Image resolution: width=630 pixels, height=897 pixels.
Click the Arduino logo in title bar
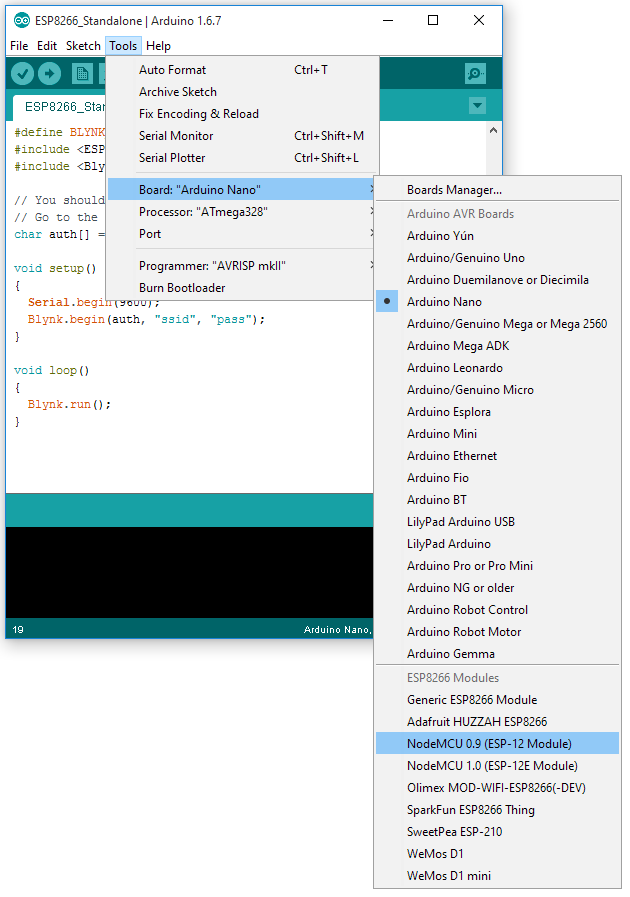(22, 21)
